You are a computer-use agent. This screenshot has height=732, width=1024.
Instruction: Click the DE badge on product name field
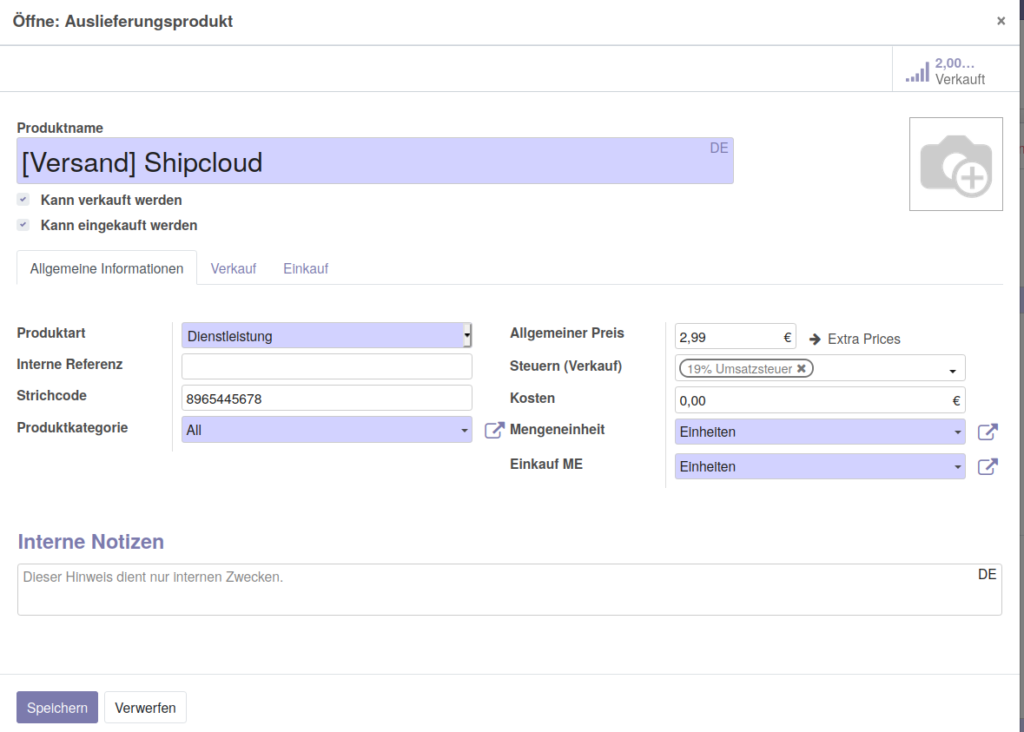pyautogui.click(x=718, y=147)
